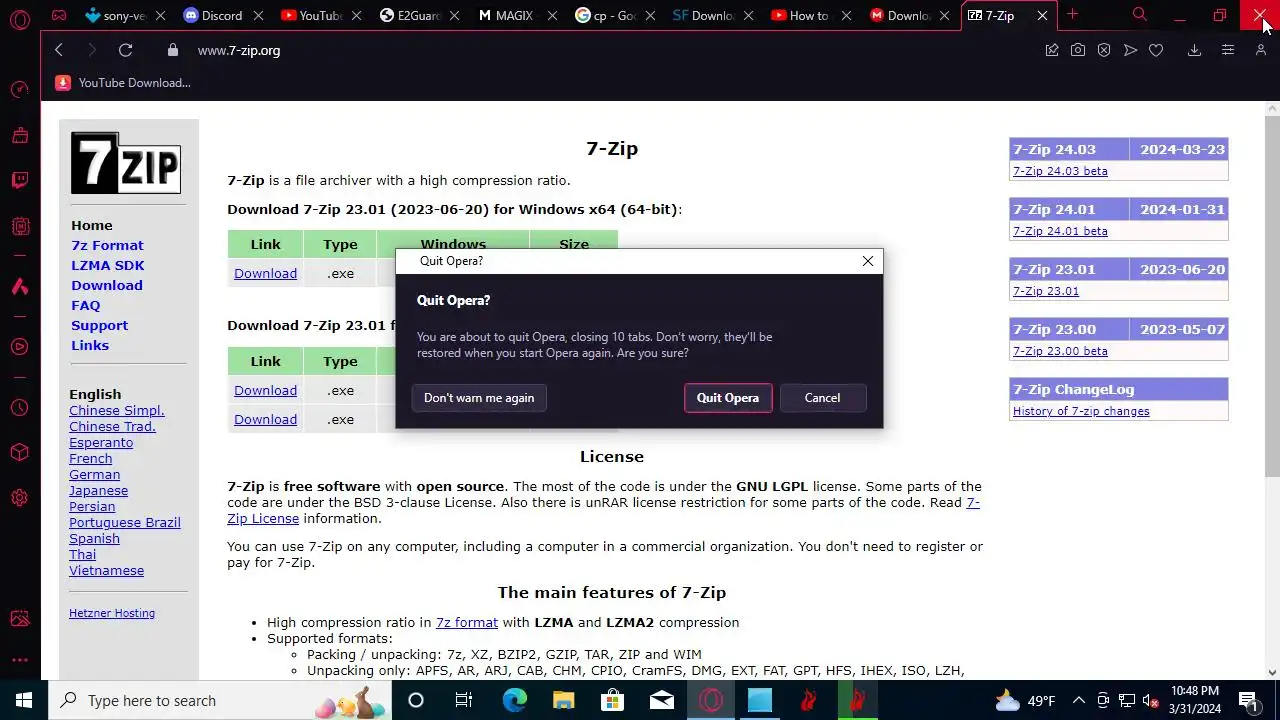The height and width of the screenshot is (720, 1280).
Task: Open ad blocker shield icon
Action: point(1104,50)
